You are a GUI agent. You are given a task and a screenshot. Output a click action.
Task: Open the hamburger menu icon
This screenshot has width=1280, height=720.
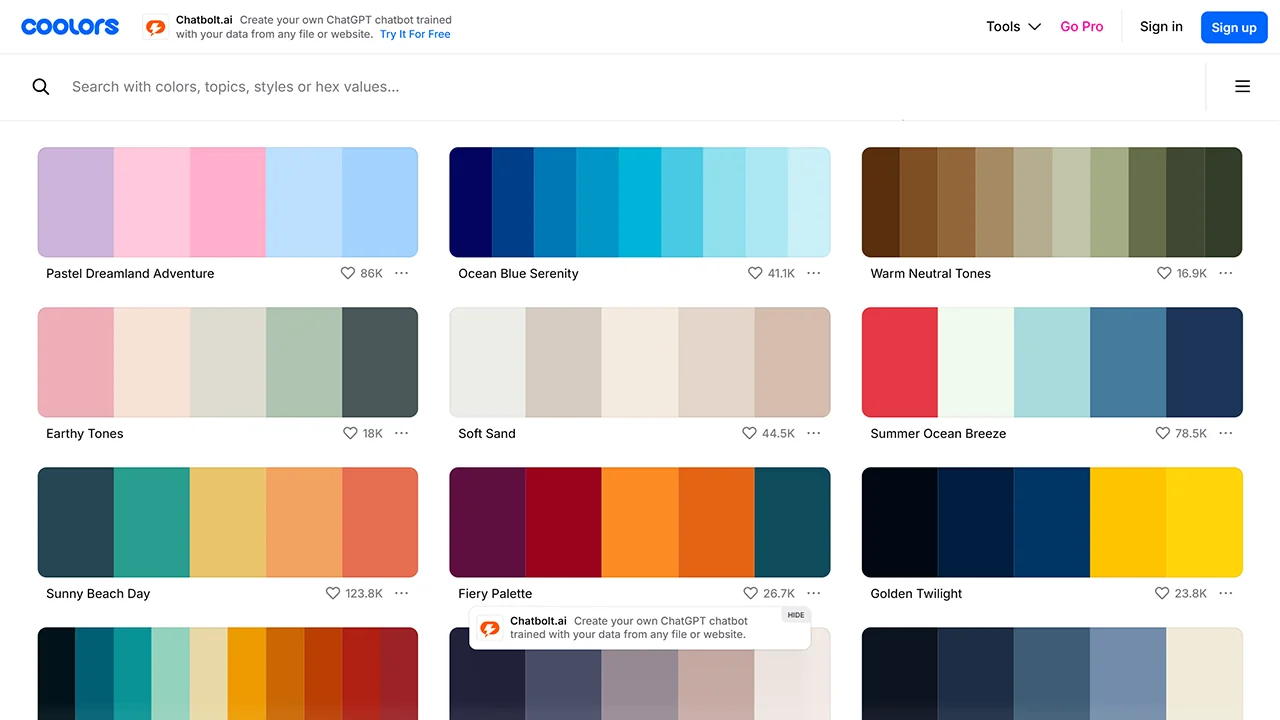(1242, 87)
